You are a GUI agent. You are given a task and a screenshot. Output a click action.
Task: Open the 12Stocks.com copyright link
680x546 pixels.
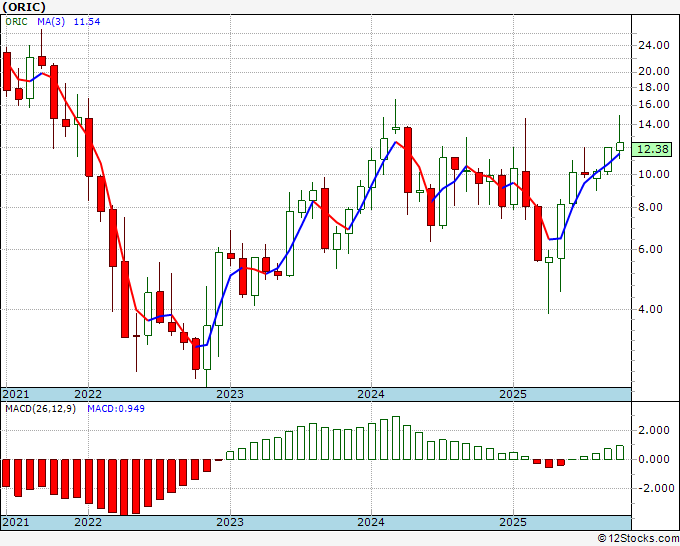(x=638, y=539)
